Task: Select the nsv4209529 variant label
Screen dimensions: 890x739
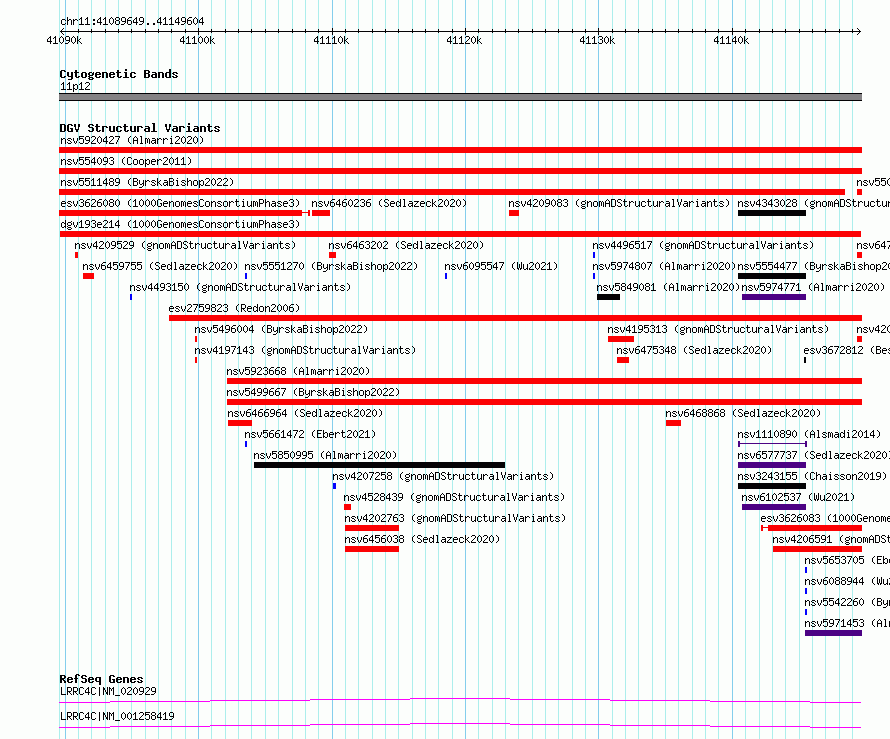Action: 185,245
